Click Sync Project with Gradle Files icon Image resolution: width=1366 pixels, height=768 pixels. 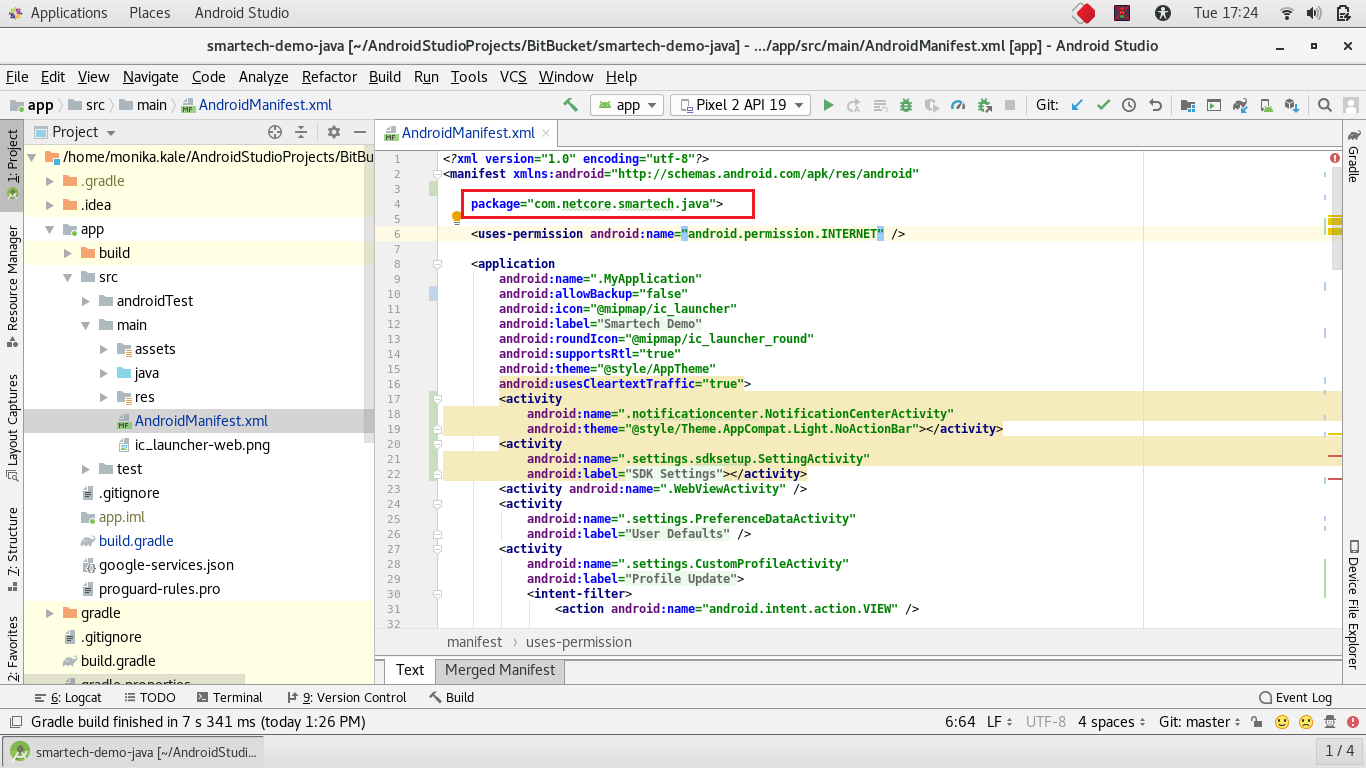tap(1240, 105)
